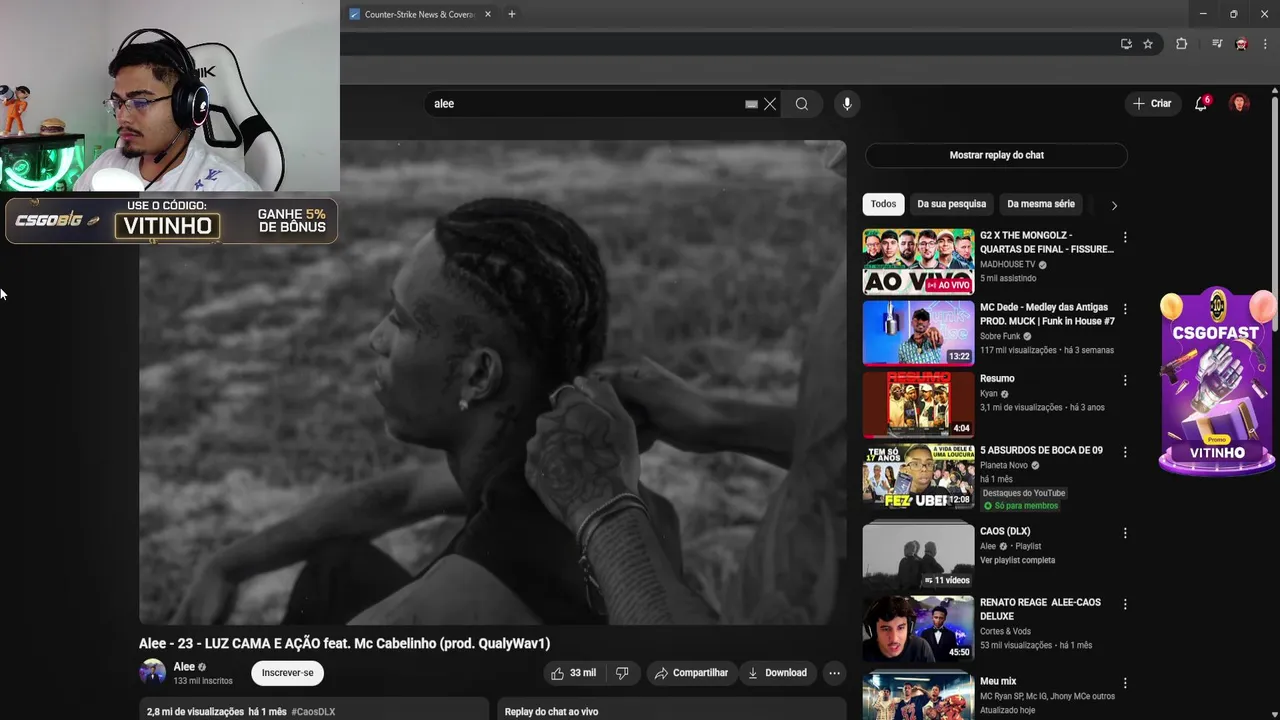The width and height of the screenshot is (1280, 720).
Task: Select the Da mesma série chip
Action: click(x=1041, y=204)
